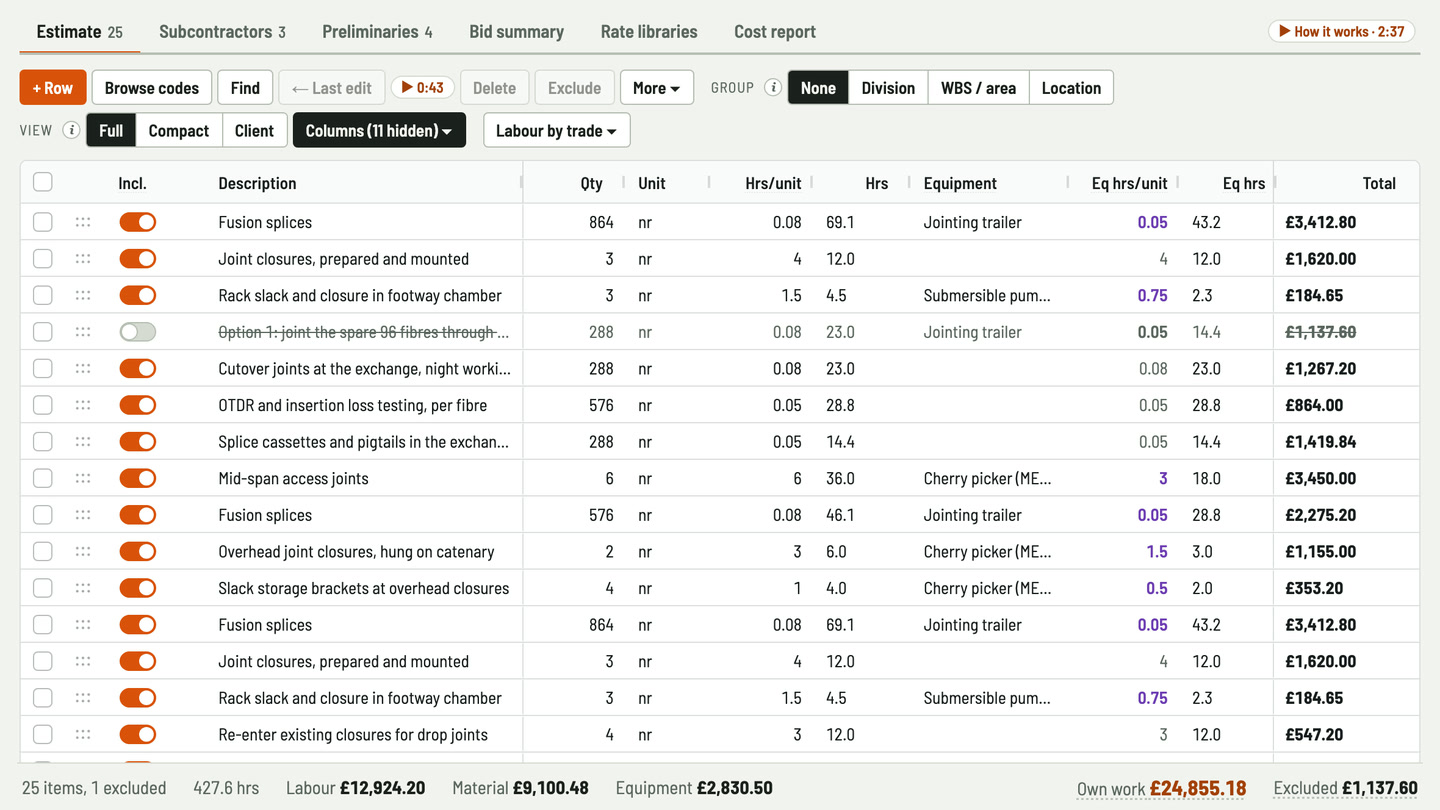Screen dimensions: 1440x810
Task: Click drag handle for OTDR and insertion loss testing
Action: [83, 405]
